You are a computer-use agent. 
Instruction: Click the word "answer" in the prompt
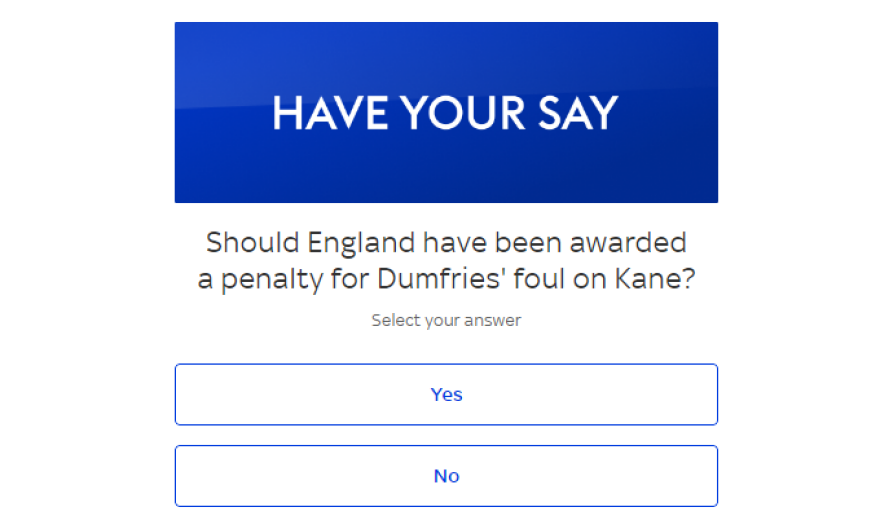tap(497, 321)
